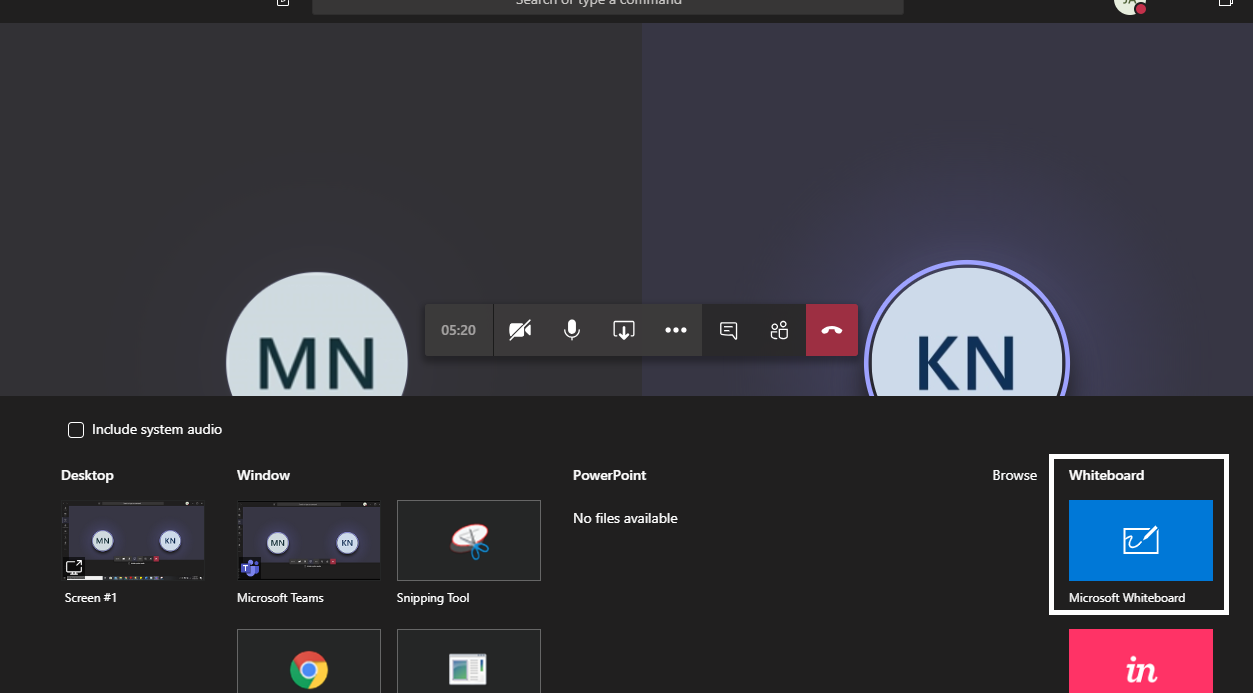Hang up the call
This screenshot has height=693, width=1253.
pos(832,330)
